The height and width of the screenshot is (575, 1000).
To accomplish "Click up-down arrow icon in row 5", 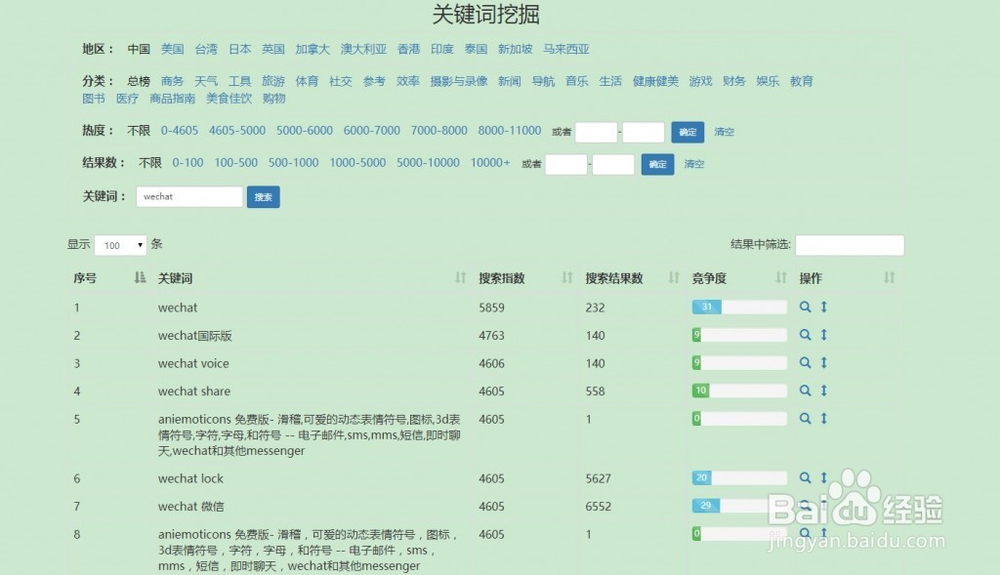I will point(824,419).
